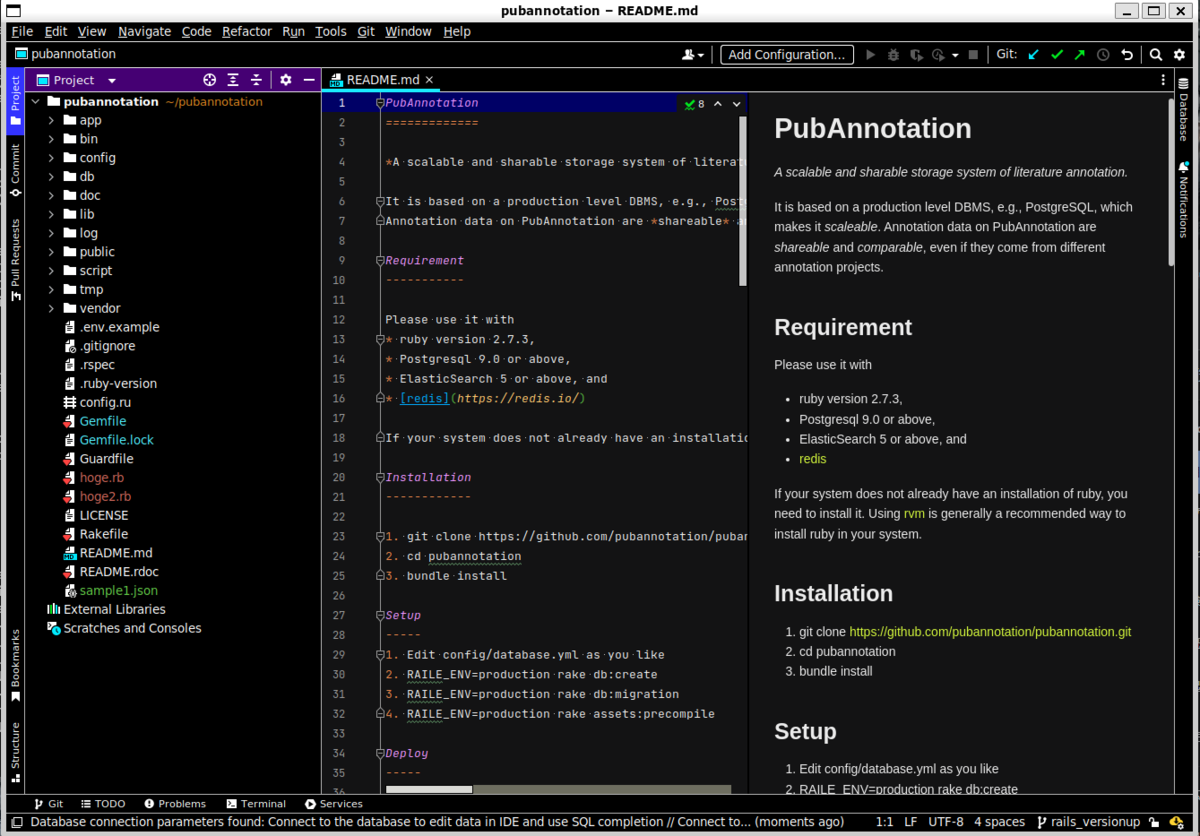Push changes using the green arrow icon
The image size is (1200, 836).
click(1080, 54)
